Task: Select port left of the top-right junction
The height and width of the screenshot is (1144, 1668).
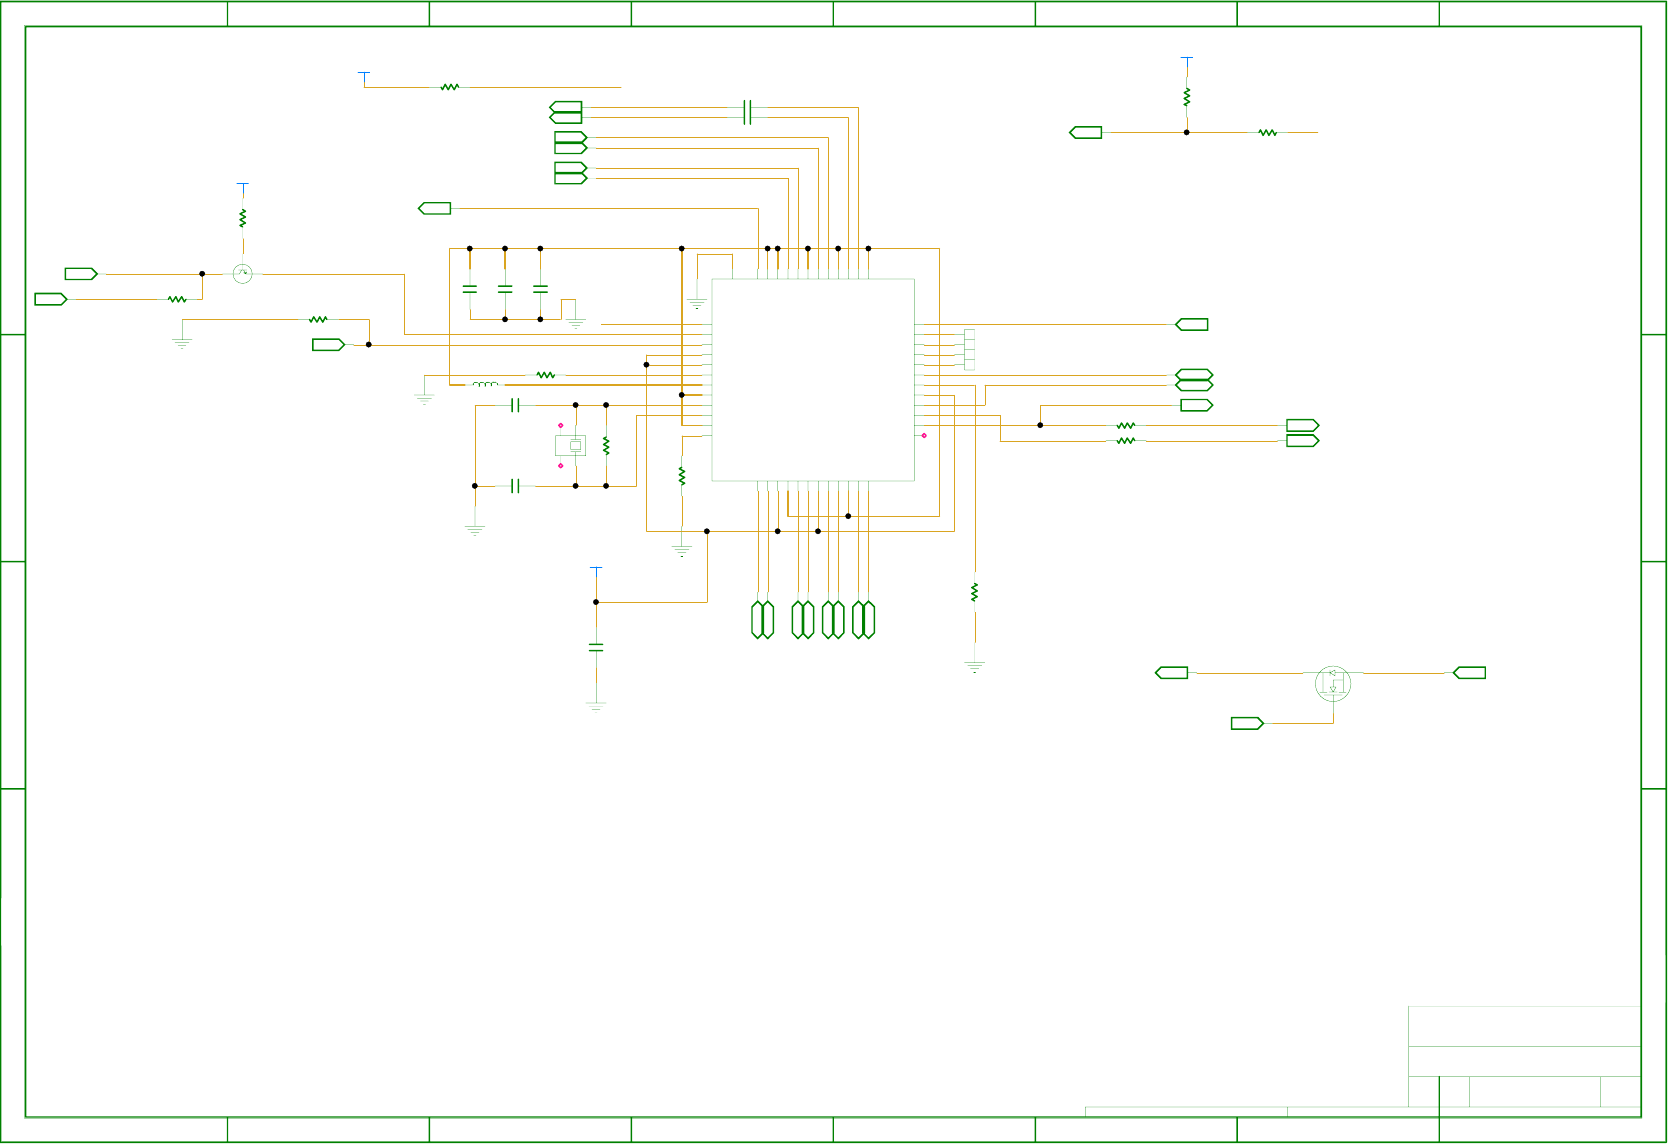Action: (x=1086, y=132)
